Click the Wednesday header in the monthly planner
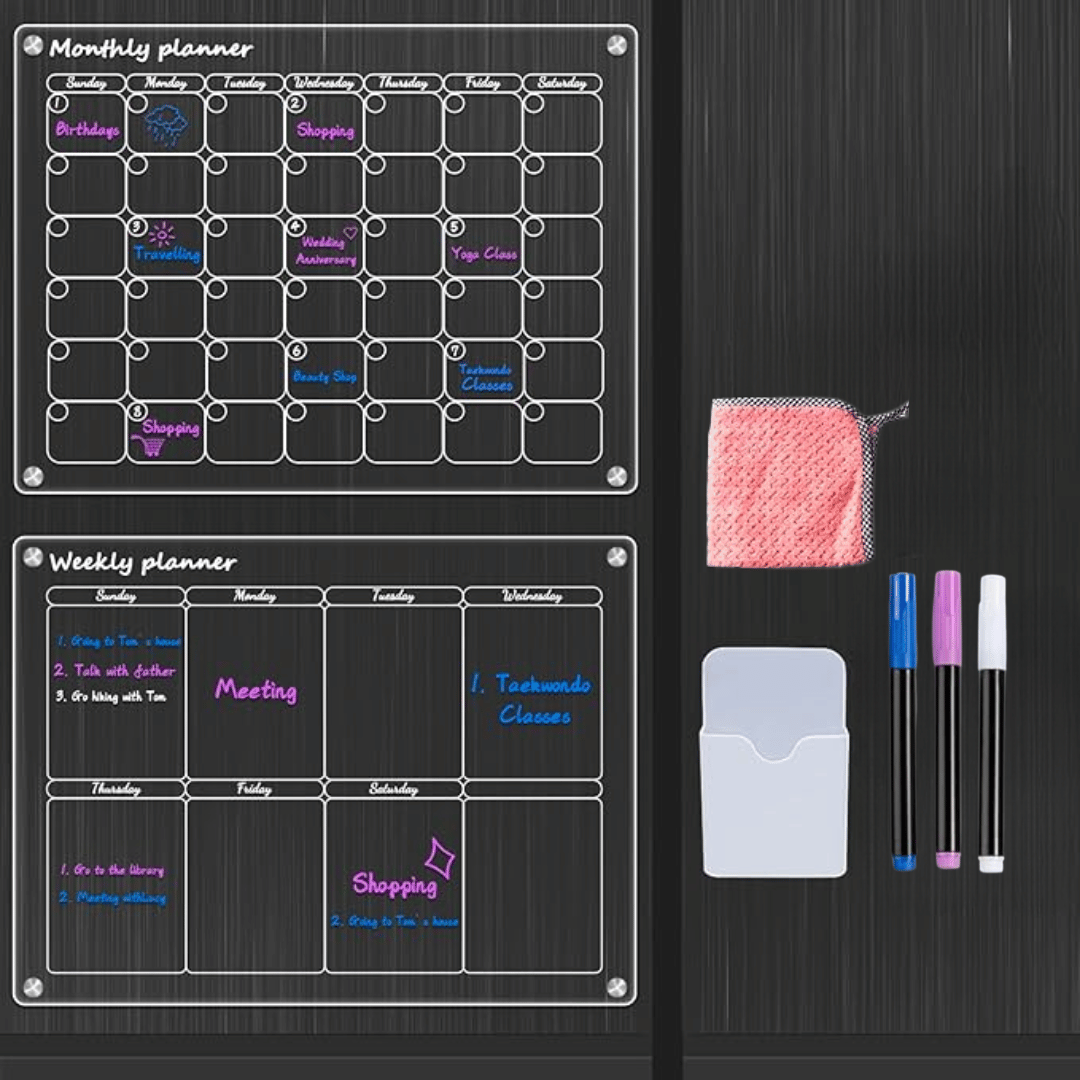The height and width of the screenshot is (1080, 1080). pyautogui.click(x=324, y=83)
